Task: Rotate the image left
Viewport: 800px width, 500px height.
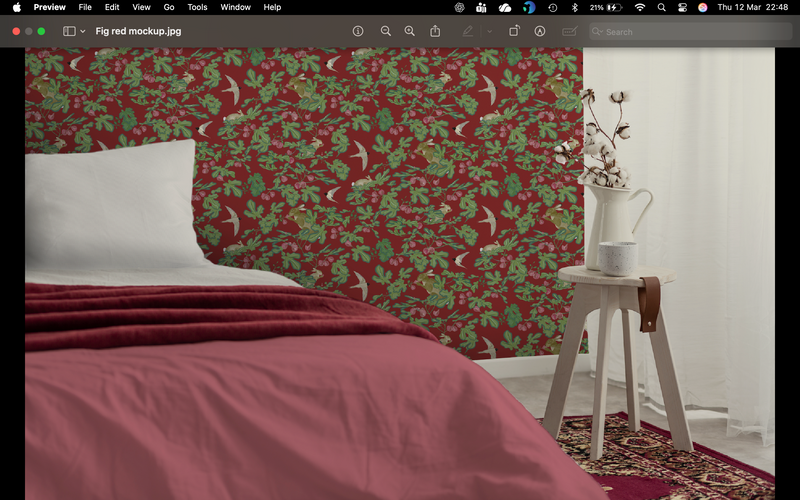Action: click(x=514, y=31)
